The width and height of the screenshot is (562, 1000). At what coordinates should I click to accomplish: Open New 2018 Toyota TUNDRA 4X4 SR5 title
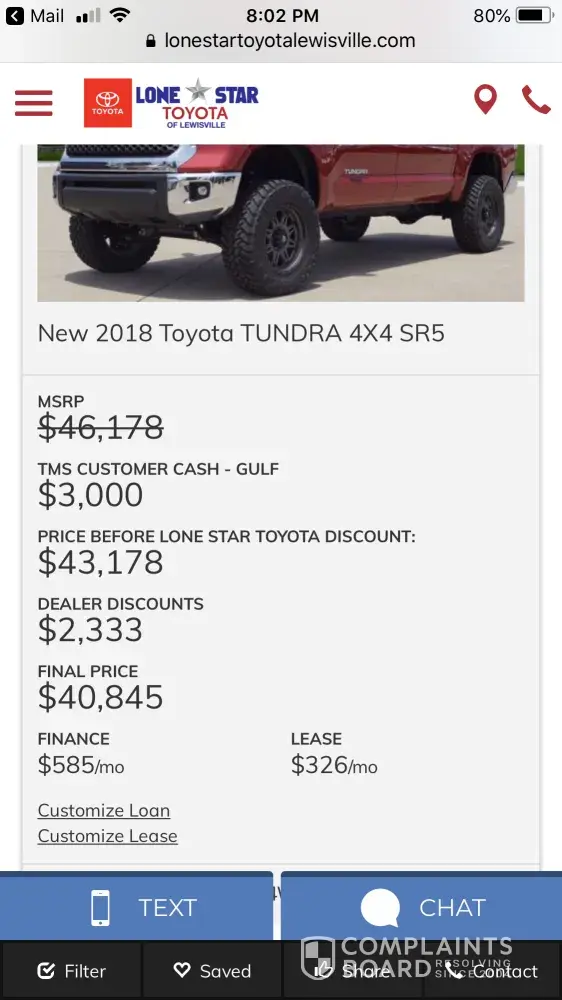pyautogui.click(x=241, y=334)
